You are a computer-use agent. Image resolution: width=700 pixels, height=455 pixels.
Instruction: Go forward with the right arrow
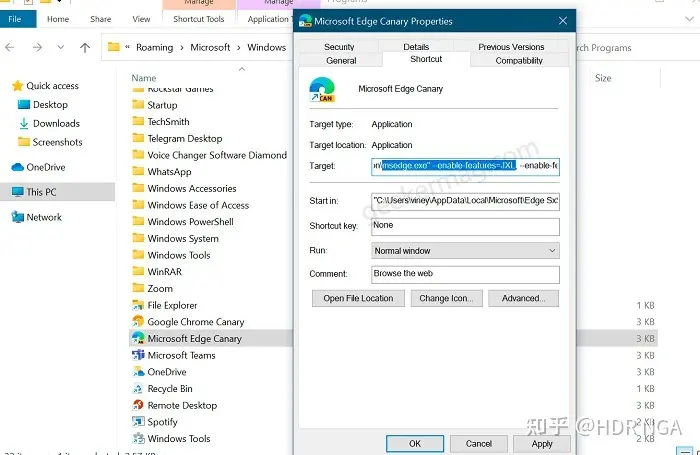pos(38,47)
